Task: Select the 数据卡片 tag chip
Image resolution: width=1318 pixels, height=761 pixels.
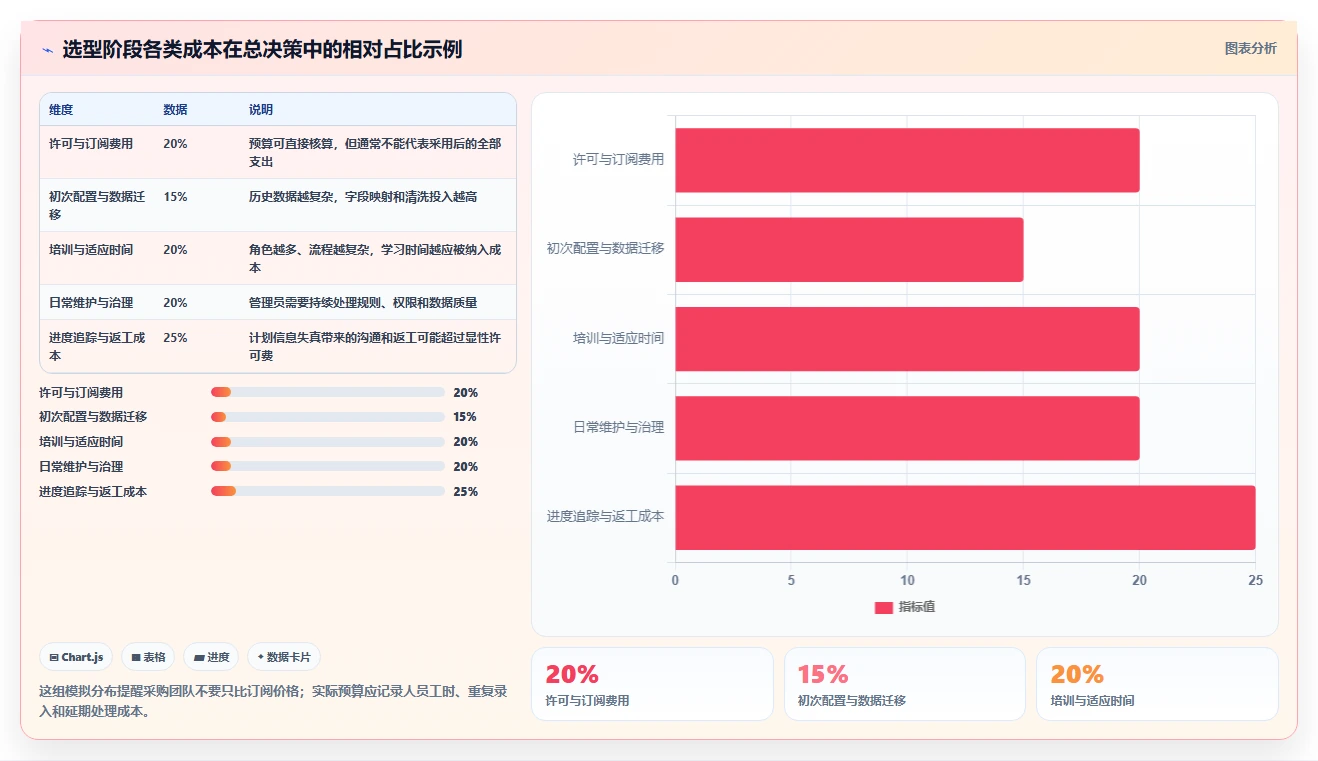Action: click(284, 657)
